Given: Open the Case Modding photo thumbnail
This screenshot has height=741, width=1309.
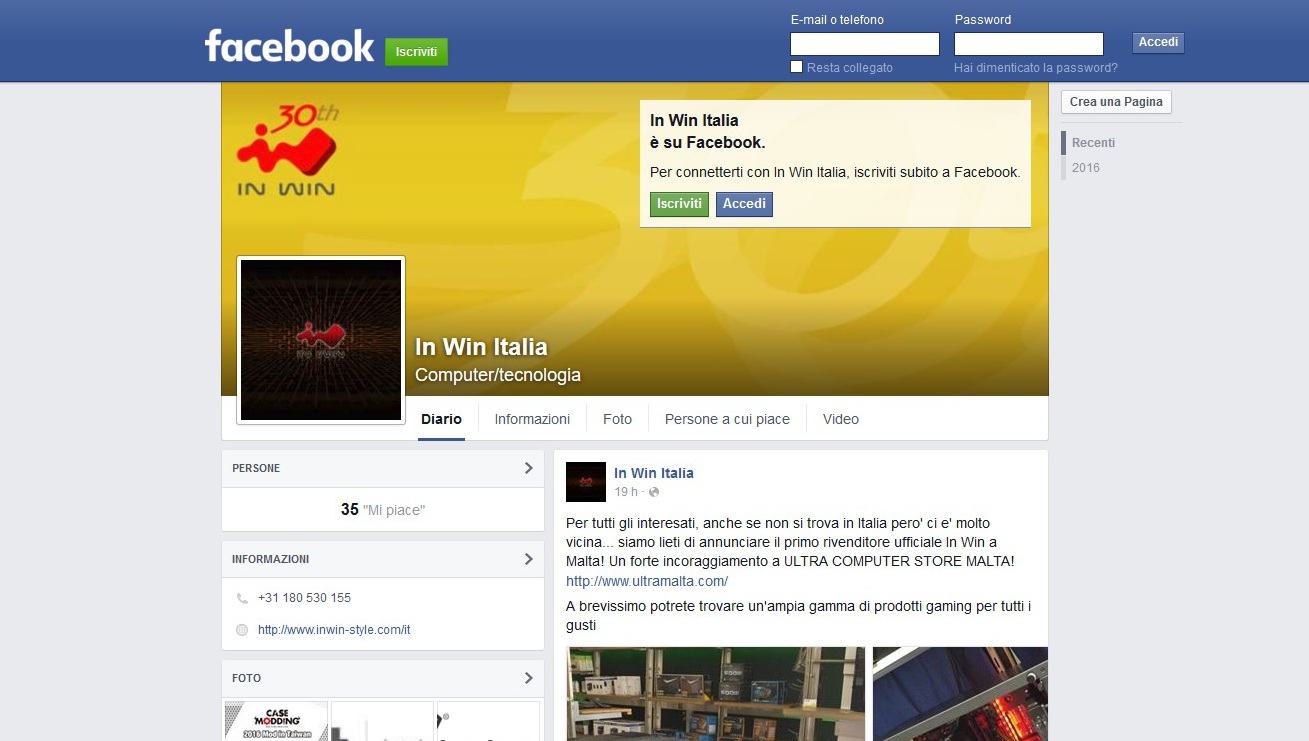Looking at the screenshot, I should pyautogui.click(x=276, y=721).
